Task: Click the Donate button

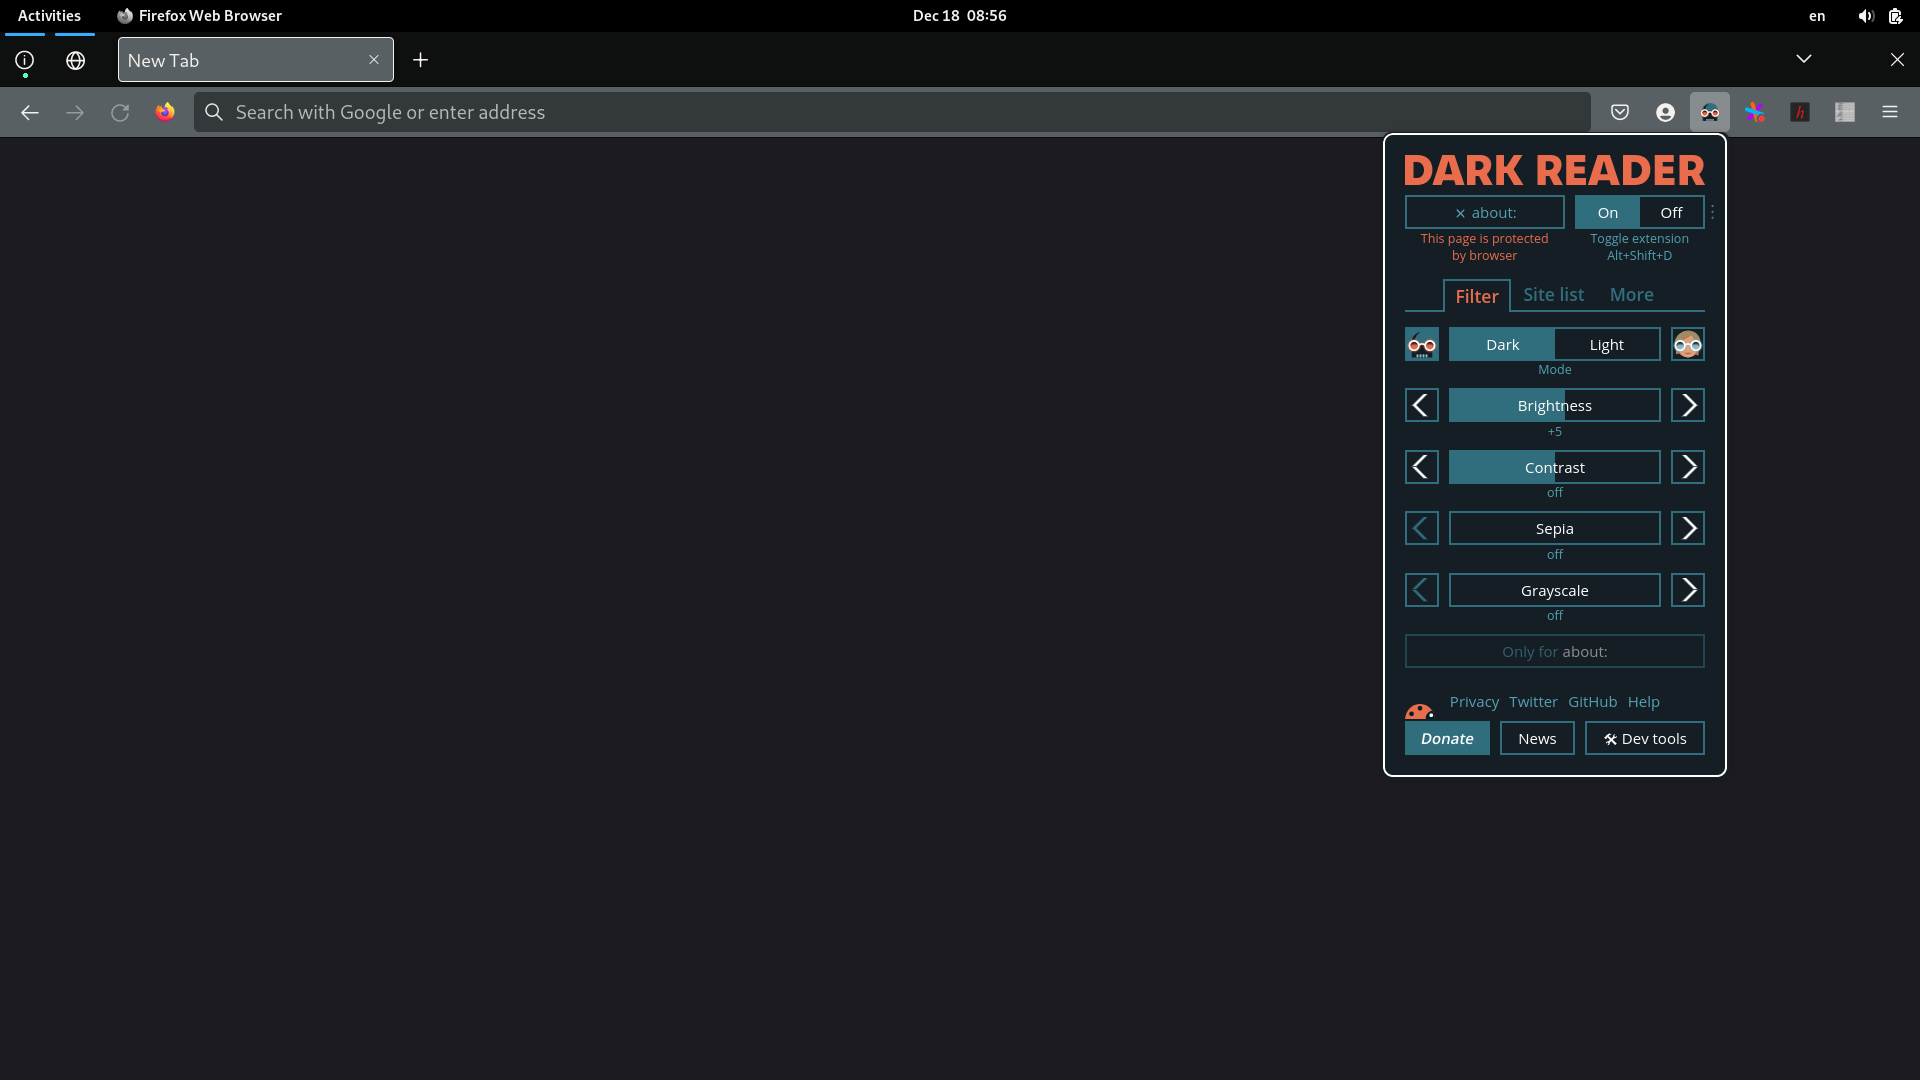Action: [x=1446, y=738]
